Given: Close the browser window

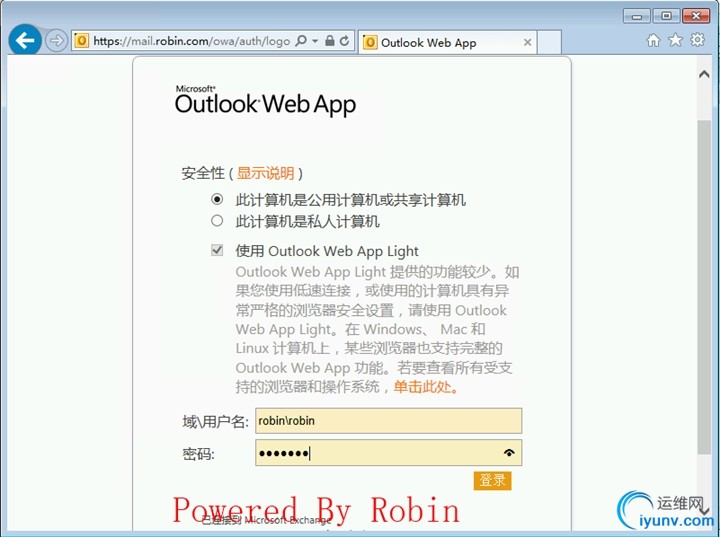Looking at the screenshot, I should 696,16.
